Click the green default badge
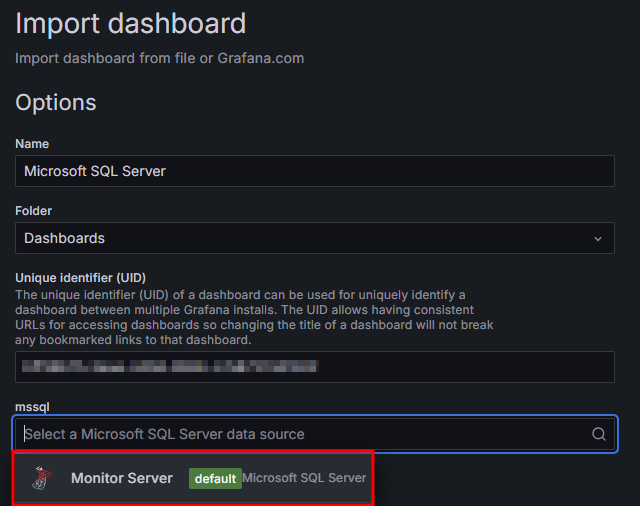This screenshot has width=640, height=506. [x=215, y=478]
